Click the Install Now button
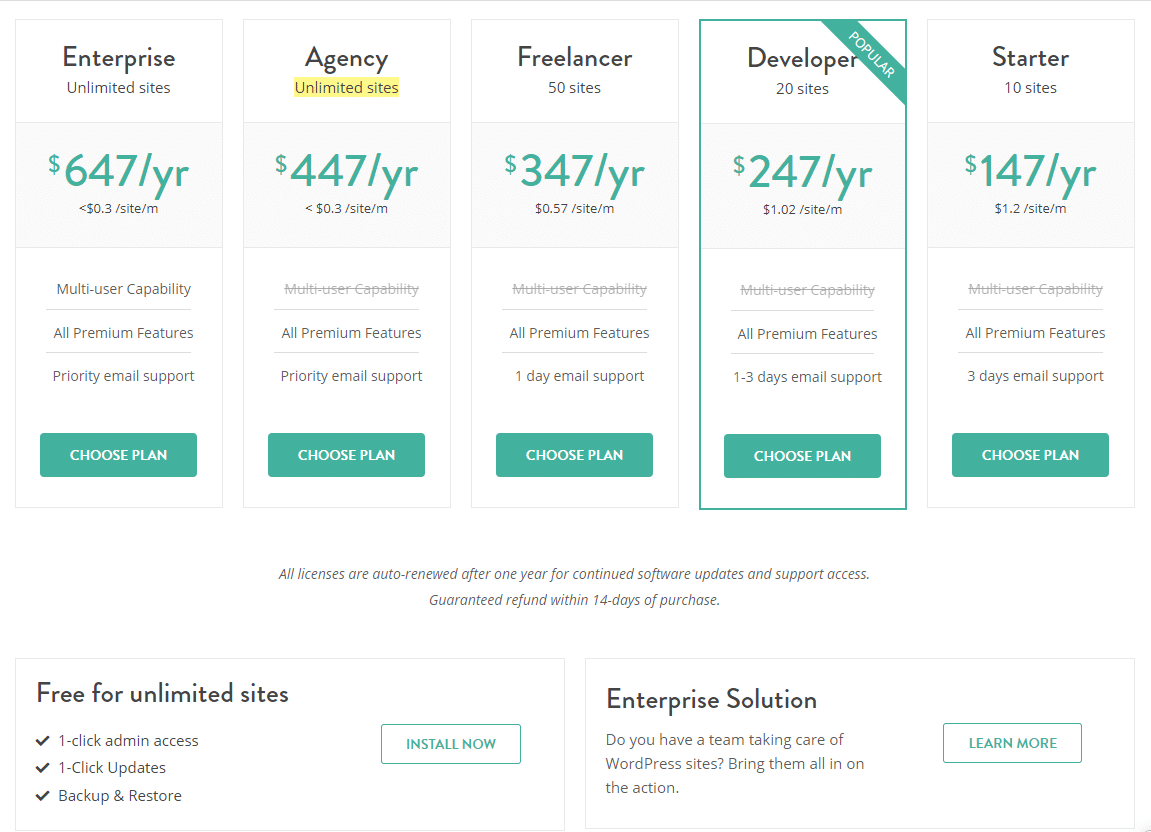 pos(451,744)
